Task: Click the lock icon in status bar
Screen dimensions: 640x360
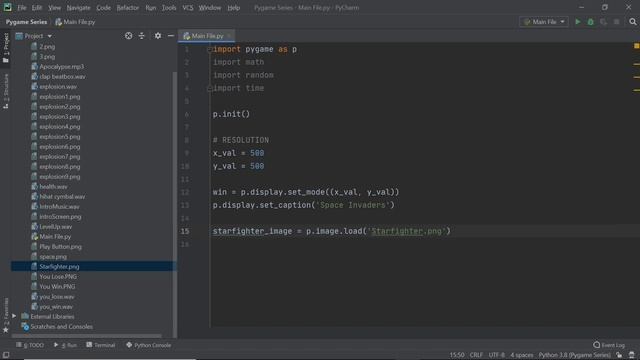Action: pos(619,355)
